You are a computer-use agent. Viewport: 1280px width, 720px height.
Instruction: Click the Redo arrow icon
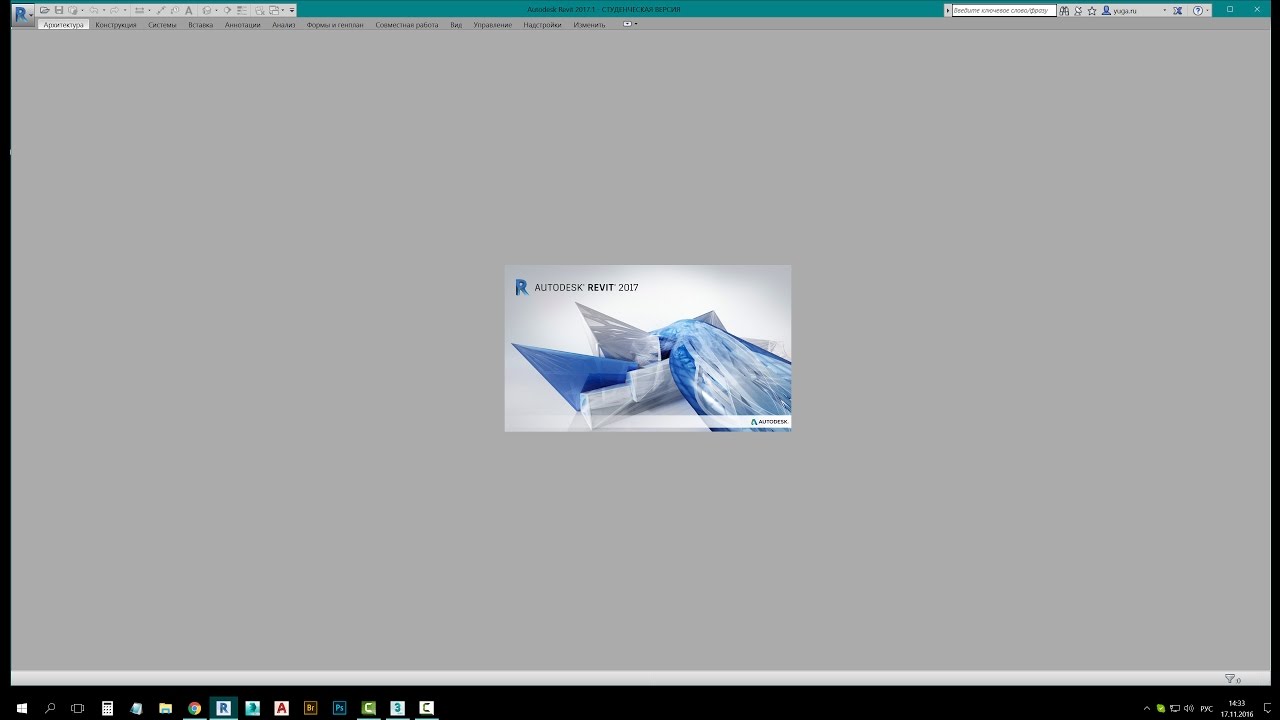click(114, 10)
